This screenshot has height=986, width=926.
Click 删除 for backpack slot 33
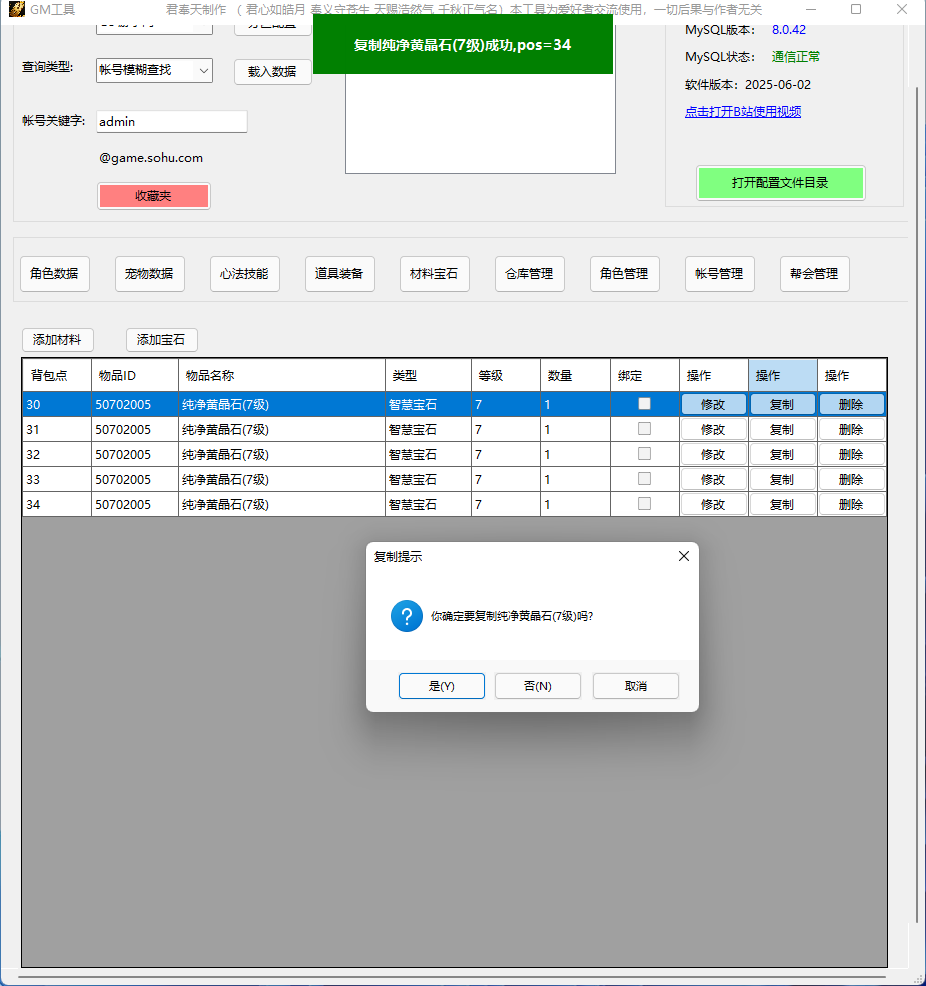point(851,479)
